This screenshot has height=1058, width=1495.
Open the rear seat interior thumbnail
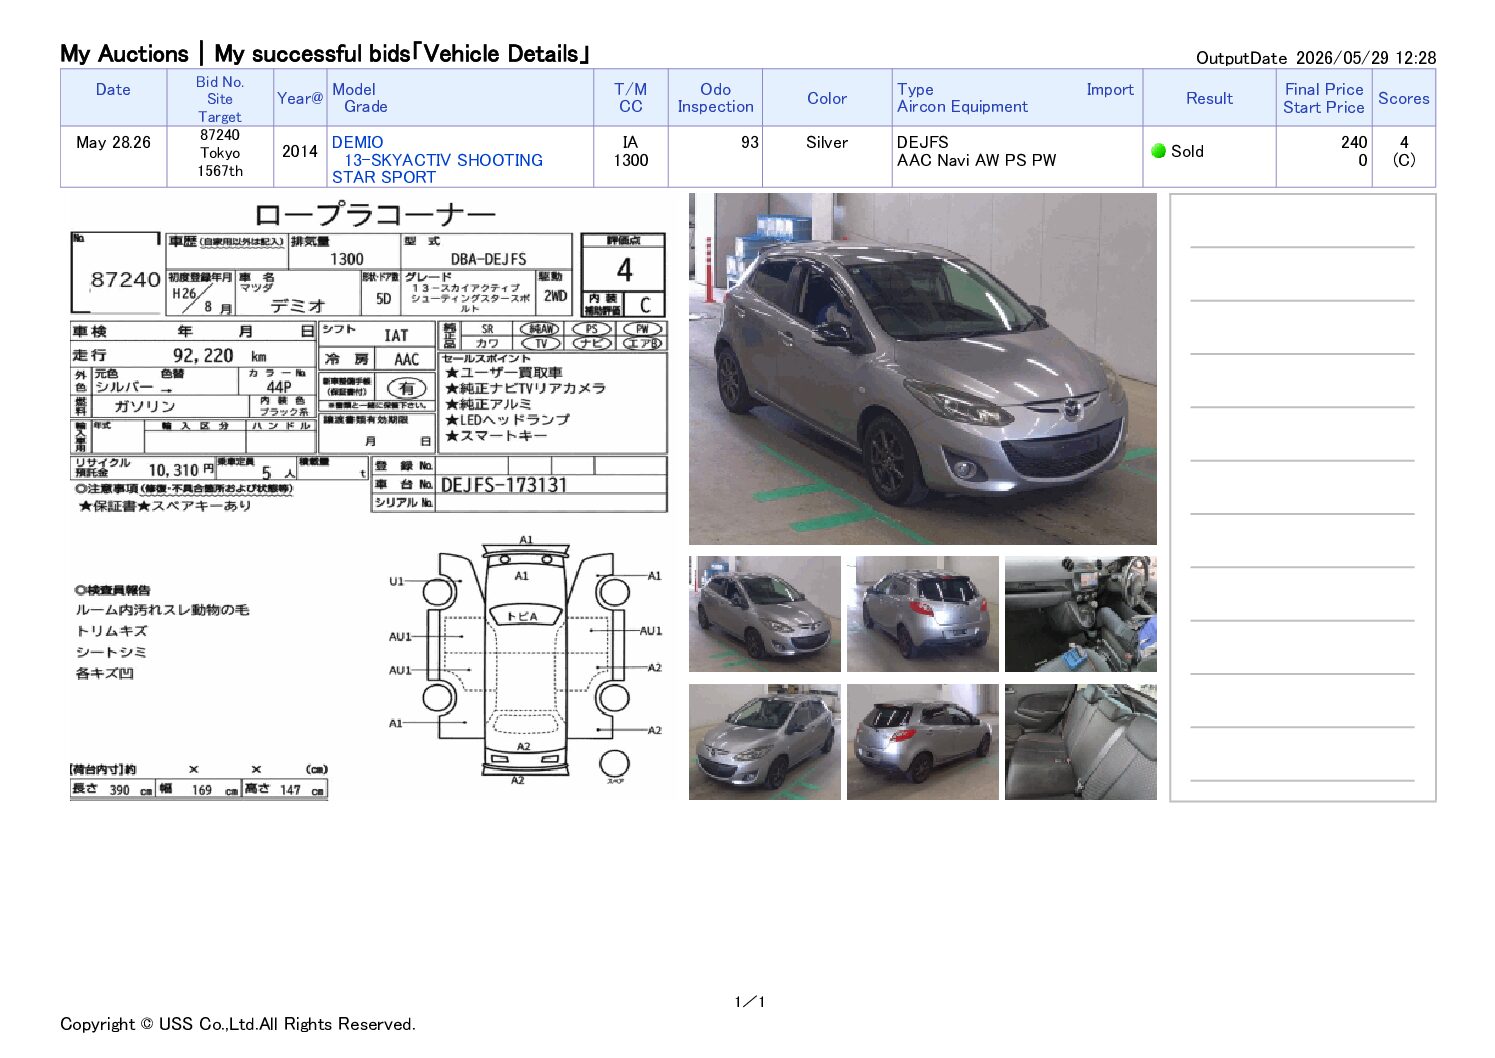click(x=1080, y=742)
